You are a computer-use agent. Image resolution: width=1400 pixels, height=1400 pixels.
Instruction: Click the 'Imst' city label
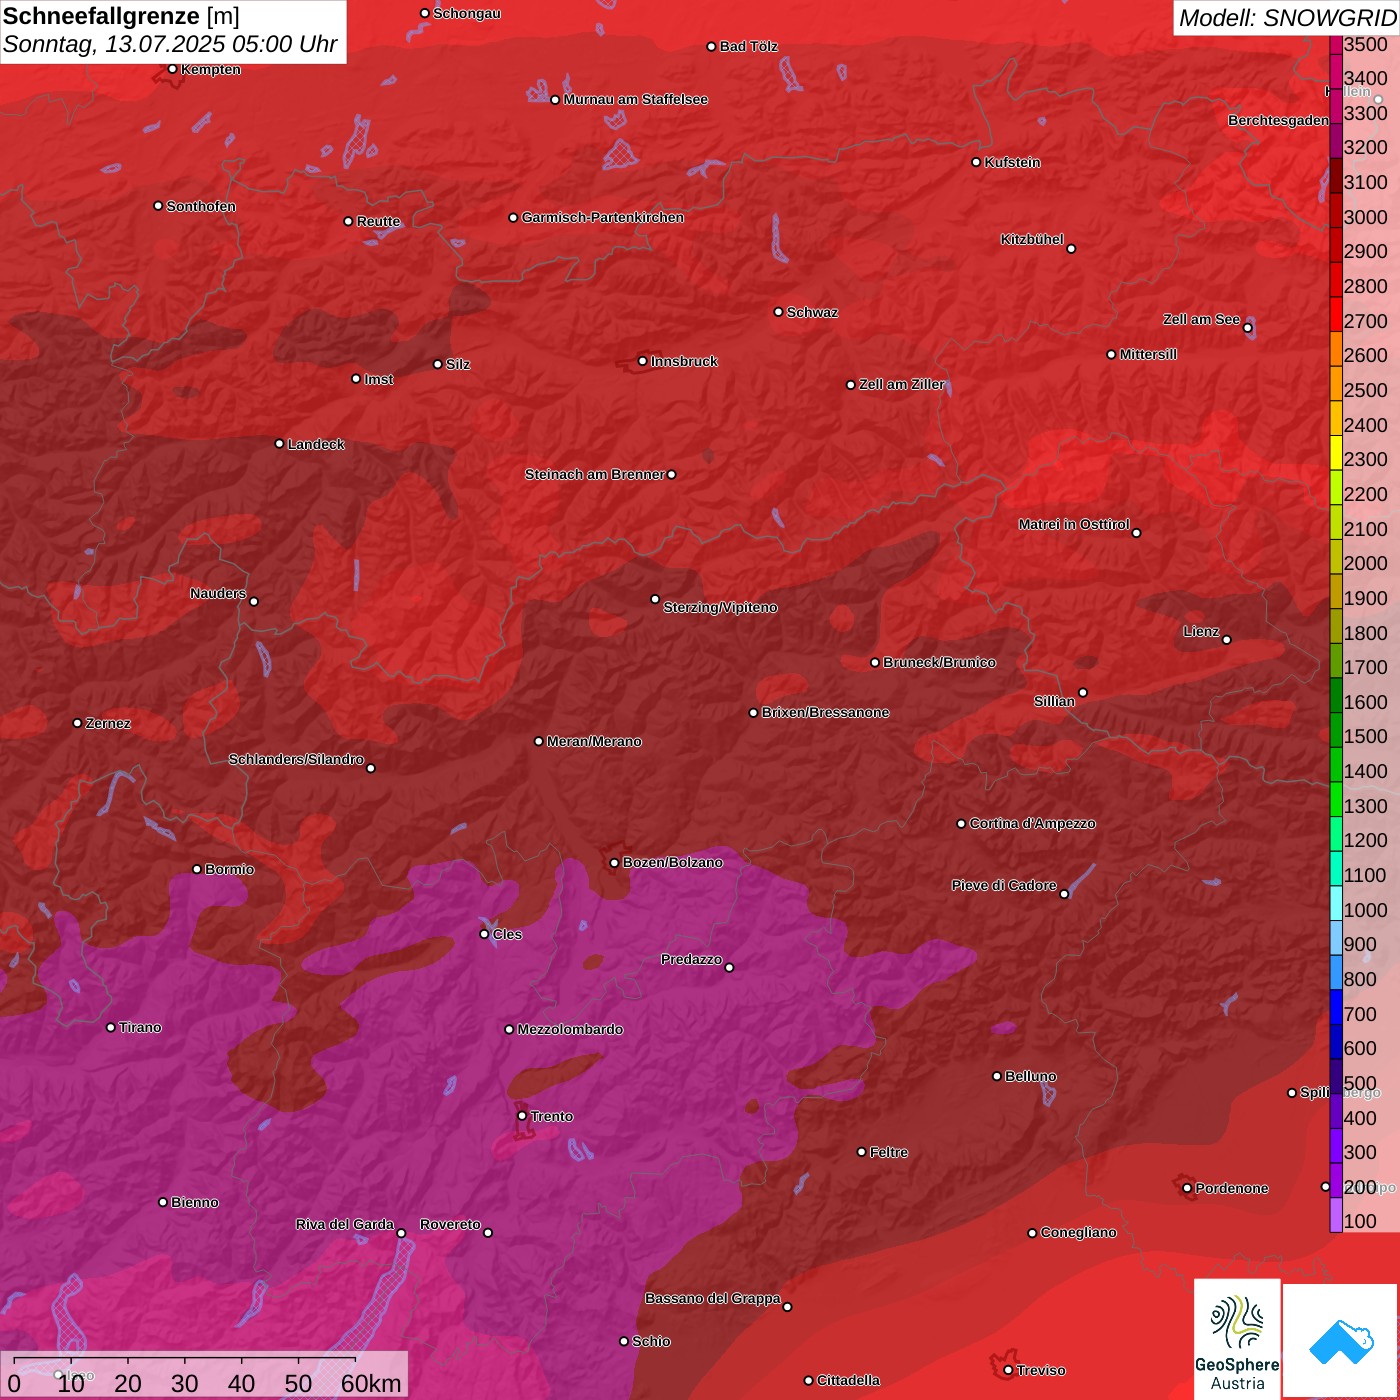pyautogui.click(x=378, y=379)
